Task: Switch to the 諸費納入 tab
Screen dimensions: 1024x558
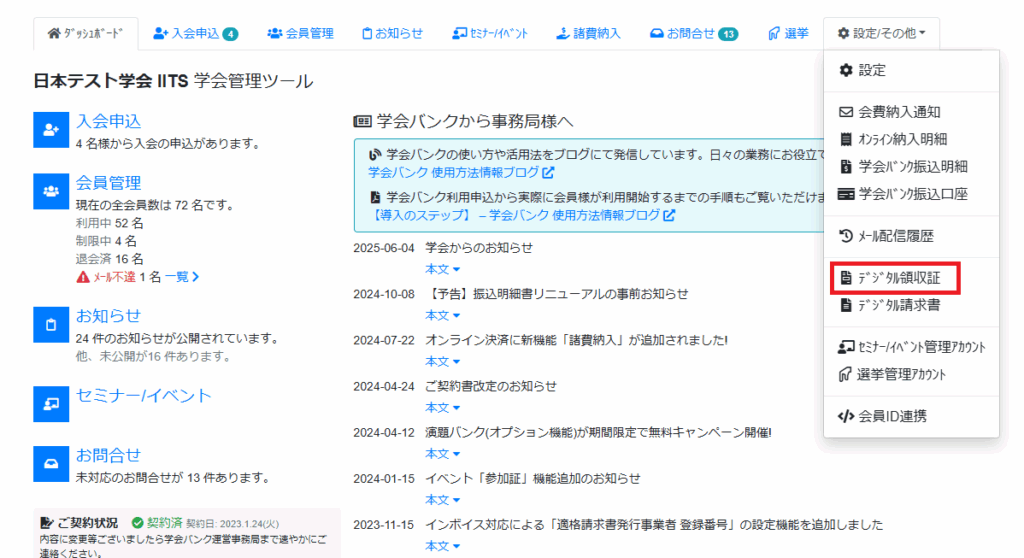Action: (588, 33)
